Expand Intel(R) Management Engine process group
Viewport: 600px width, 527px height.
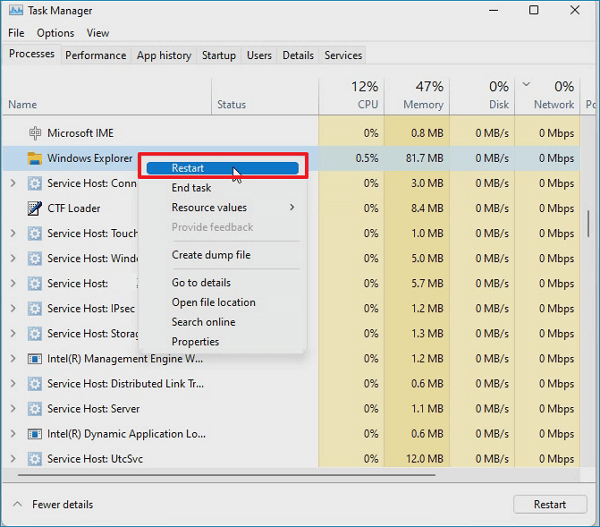click(x=13, y=359)
